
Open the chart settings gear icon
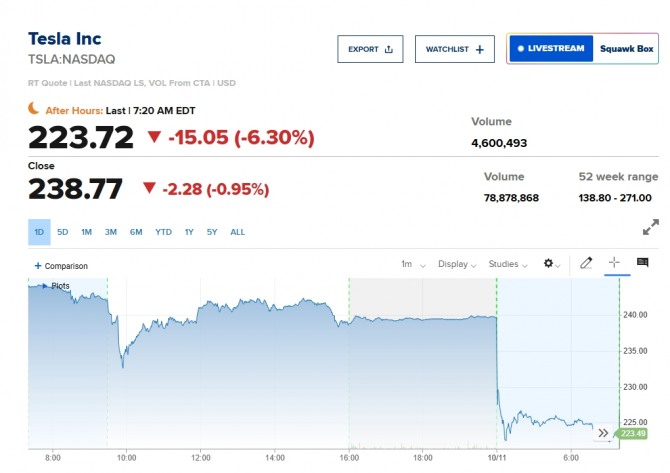[x=548, y=263]
